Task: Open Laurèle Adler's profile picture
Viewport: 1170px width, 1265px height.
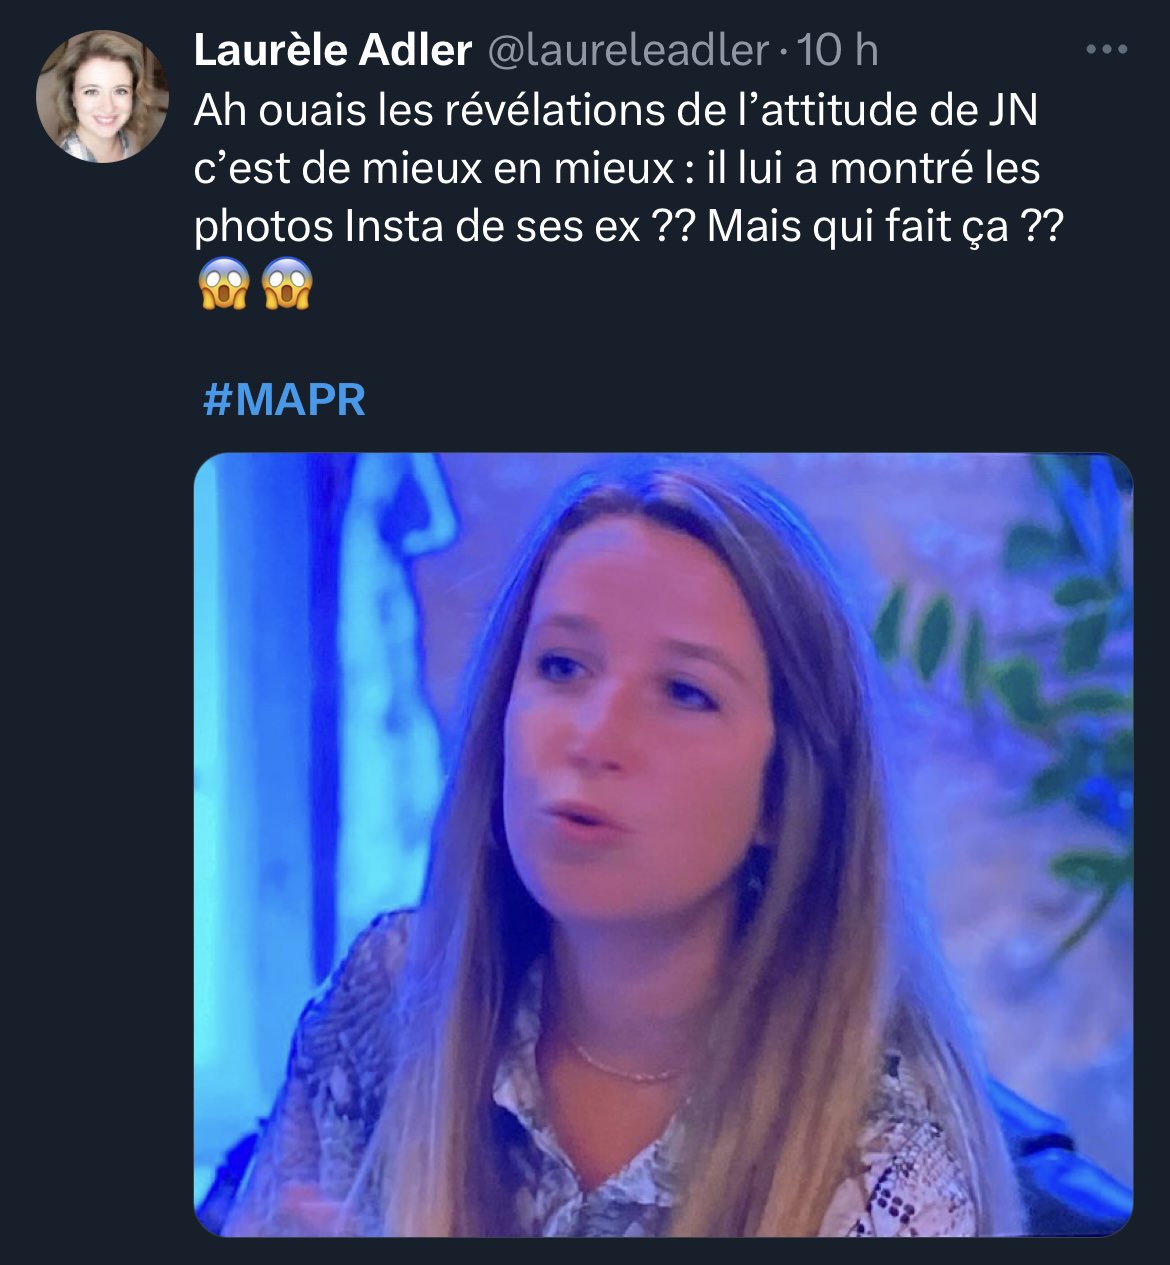Action: (102, 97)
